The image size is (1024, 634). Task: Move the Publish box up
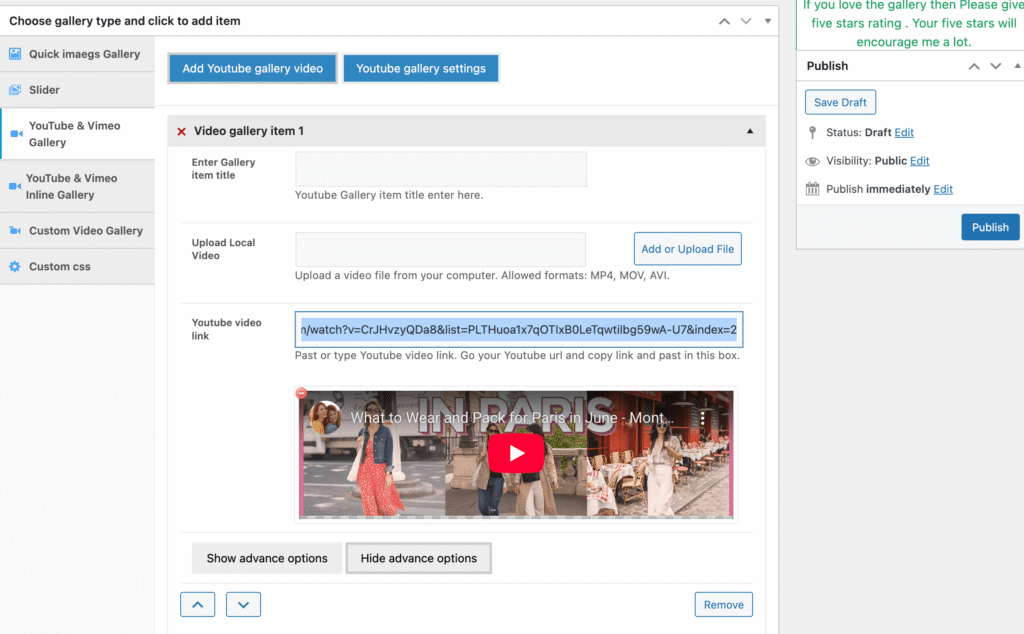[973, 66]
